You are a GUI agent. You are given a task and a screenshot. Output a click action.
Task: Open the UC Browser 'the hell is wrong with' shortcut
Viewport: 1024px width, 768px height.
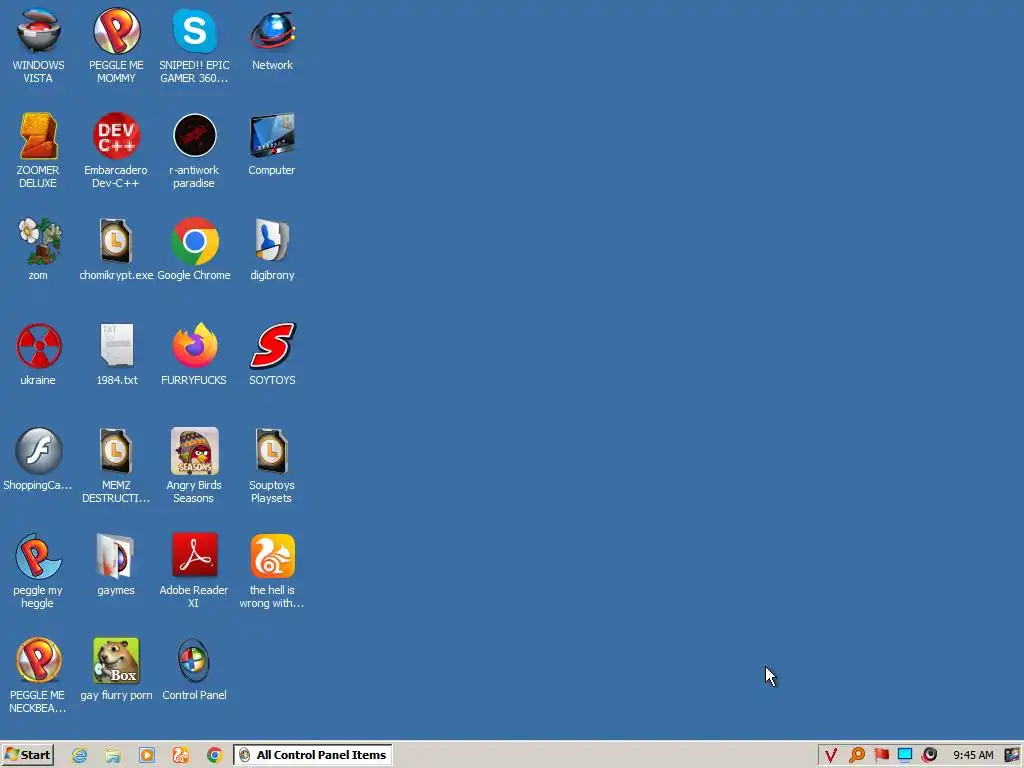[272, 571]
